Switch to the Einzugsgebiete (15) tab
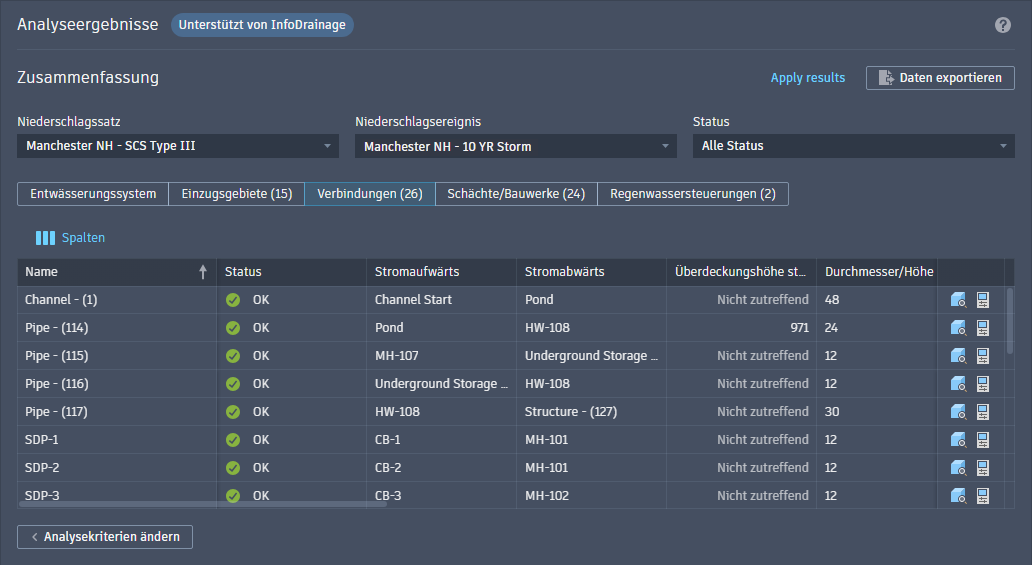This screenshot has width=1032, height=565. 236,194
